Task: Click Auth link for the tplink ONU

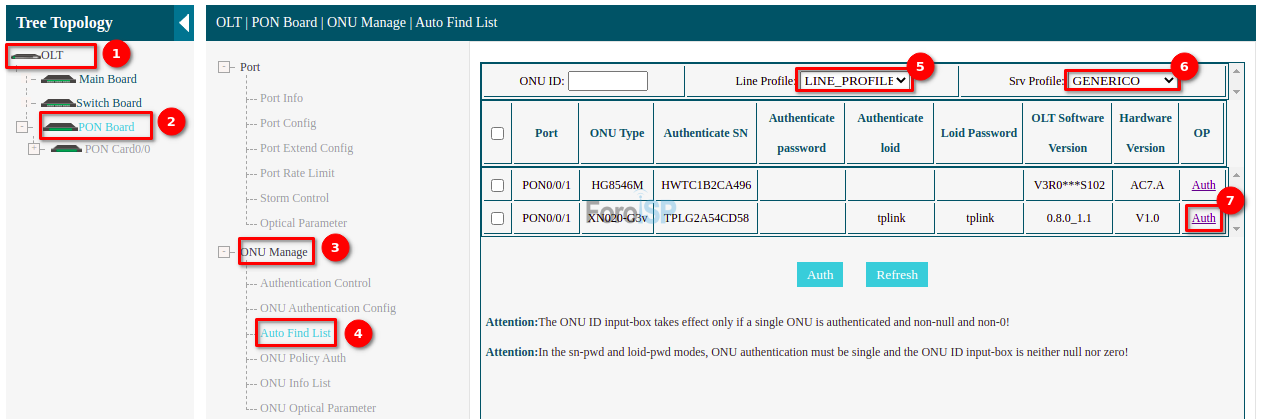Action: click(1203, 218)
